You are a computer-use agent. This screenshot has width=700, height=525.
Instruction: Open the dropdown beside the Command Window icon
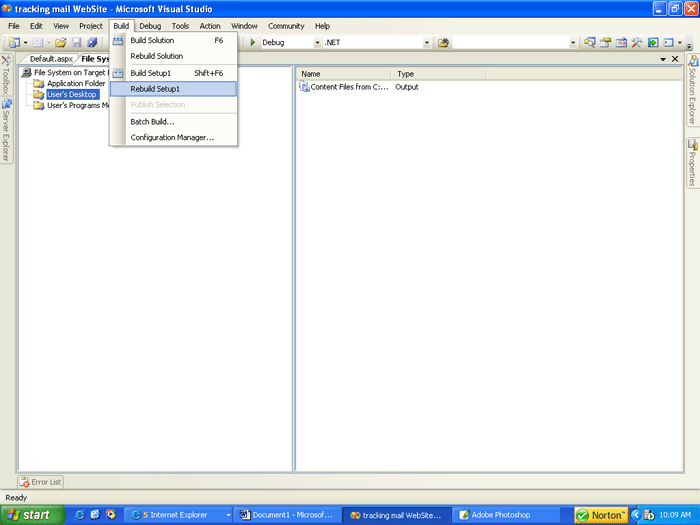pyautogui.click(x=679, y=43)
